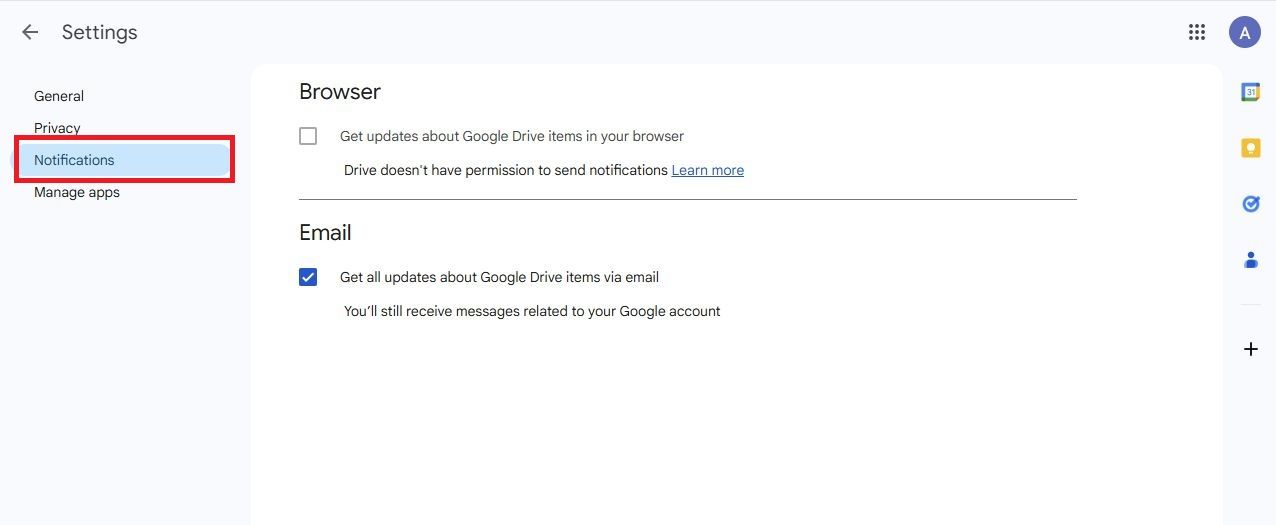1276x525 pixels.
Task: Click the Email section heading
Action: [x=325, y=232]
